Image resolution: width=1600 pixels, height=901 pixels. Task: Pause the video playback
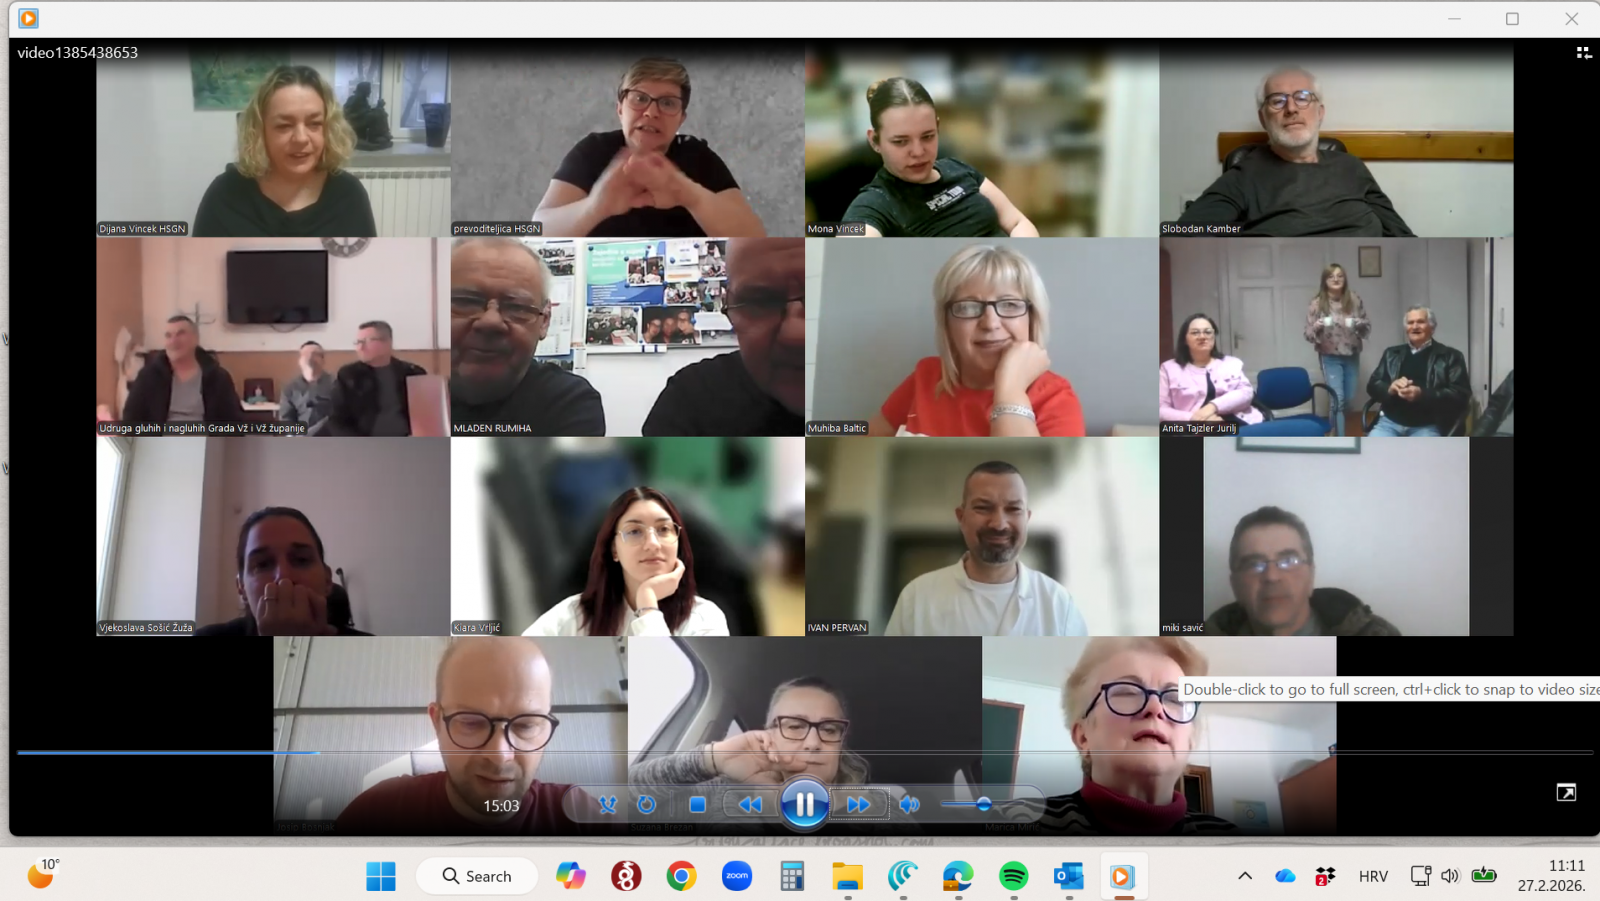click(804, 804)
